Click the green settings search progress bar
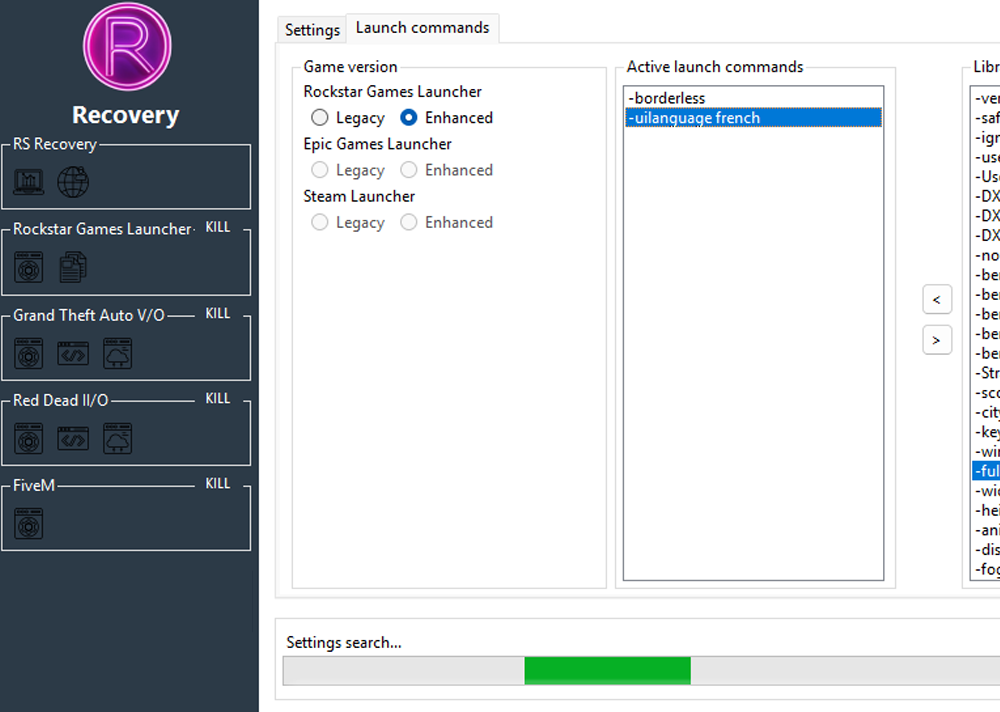The height and width of the screenshot is (712, 1000). pyautogui.click(x=608, y=670)
